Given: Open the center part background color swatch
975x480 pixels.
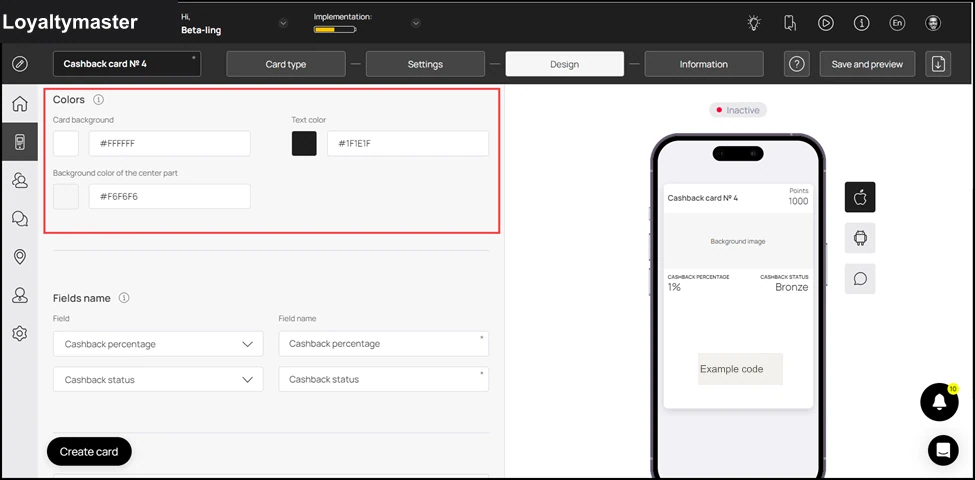Looking at the screenshot, I should click(66, 196).
